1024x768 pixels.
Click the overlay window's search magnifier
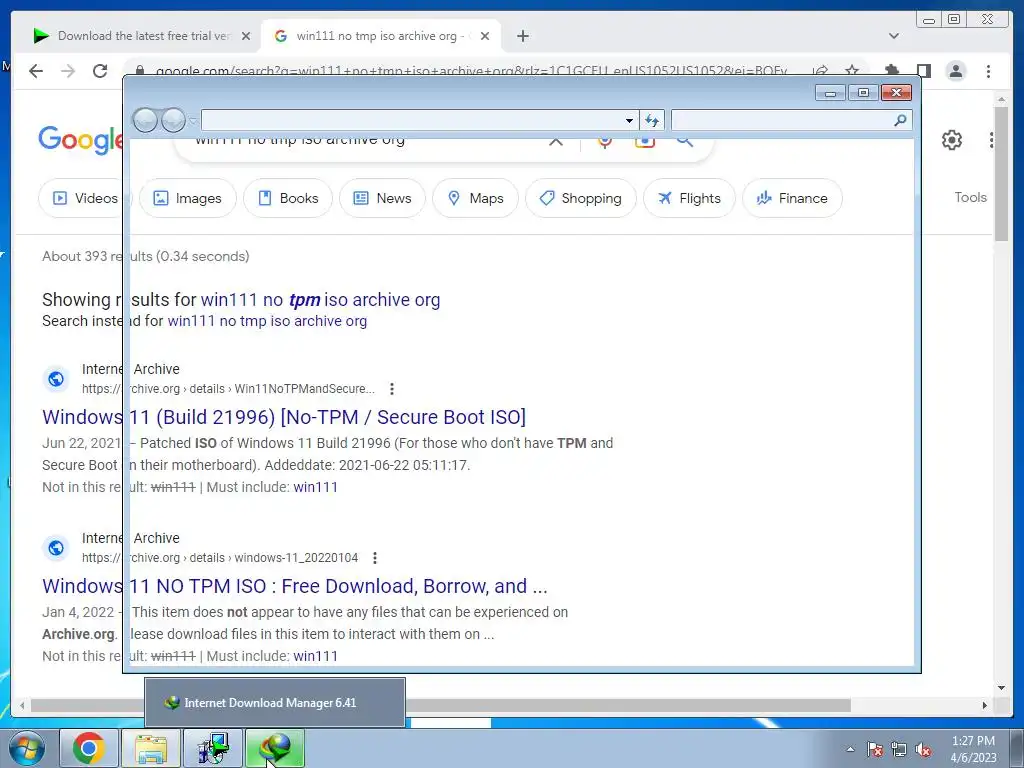point(900,120)
